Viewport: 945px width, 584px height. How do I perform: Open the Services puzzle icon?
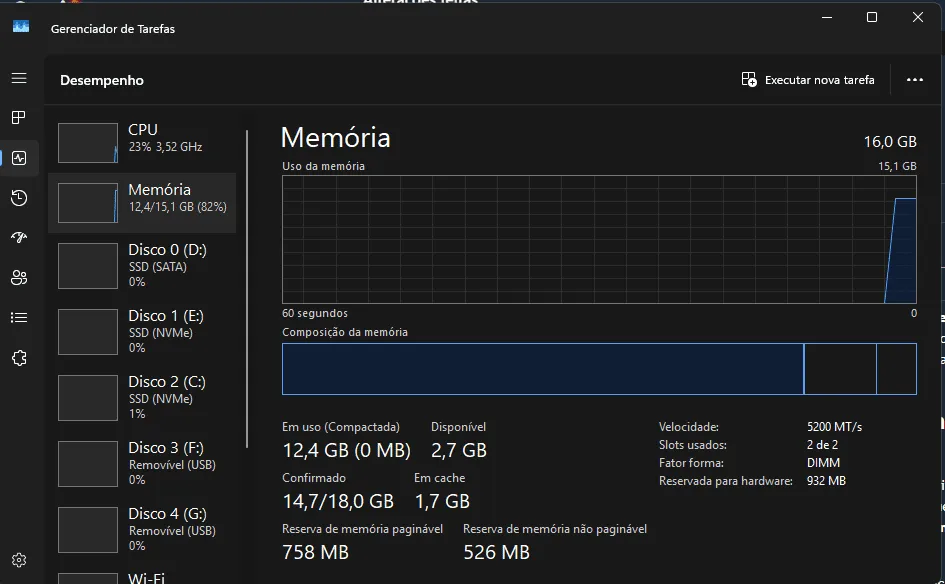pos(19,358)
